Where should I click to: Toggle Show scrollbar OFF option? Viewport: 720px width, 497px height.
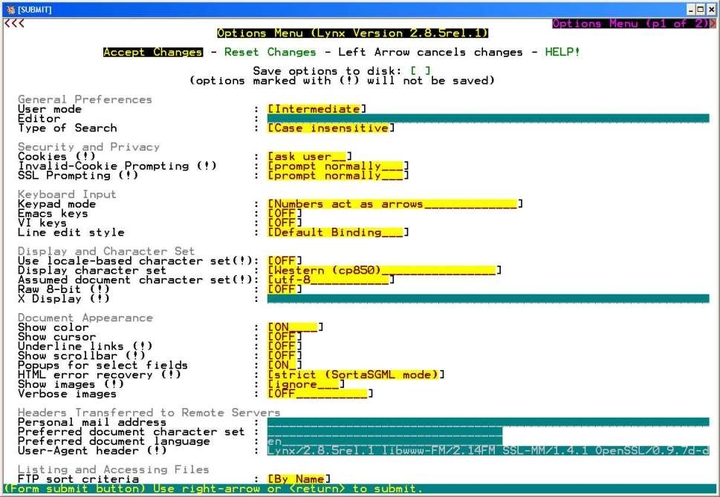point(285,356)
